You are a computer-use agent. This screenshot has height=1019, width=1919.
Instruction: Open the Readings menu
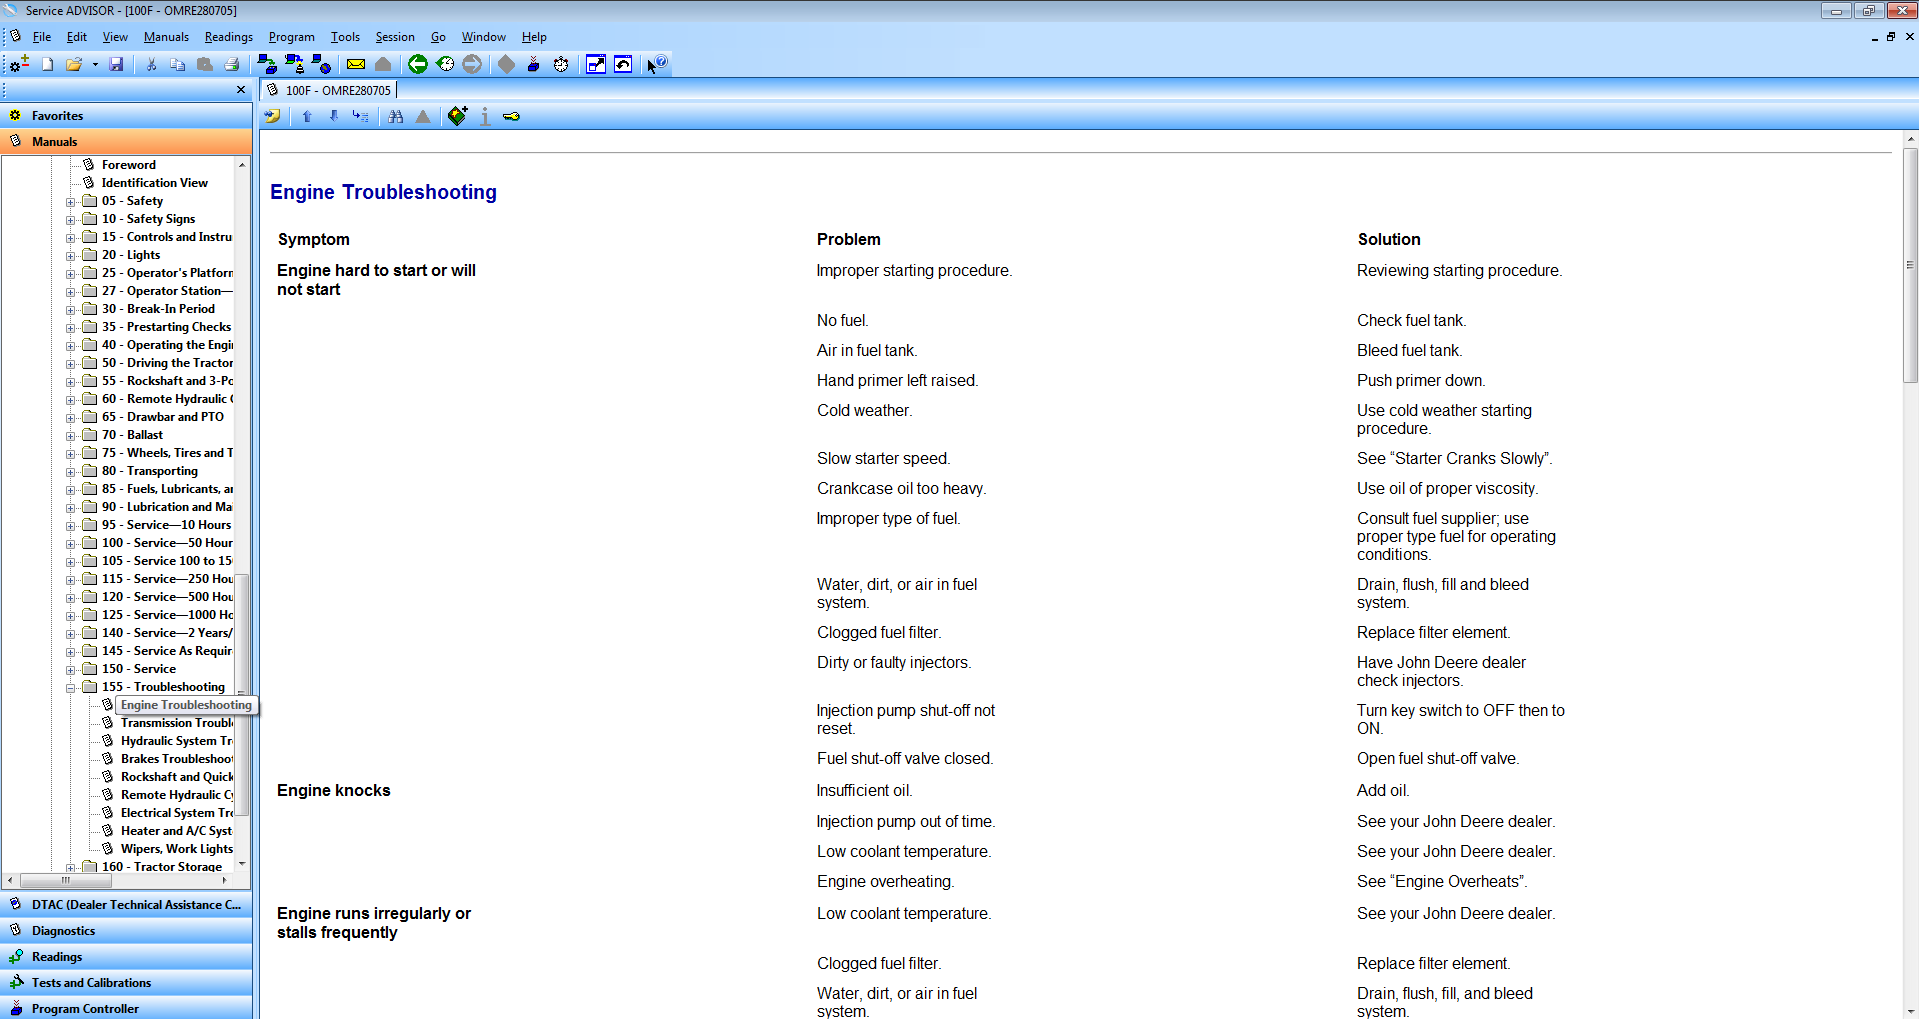tap(229, 37)
